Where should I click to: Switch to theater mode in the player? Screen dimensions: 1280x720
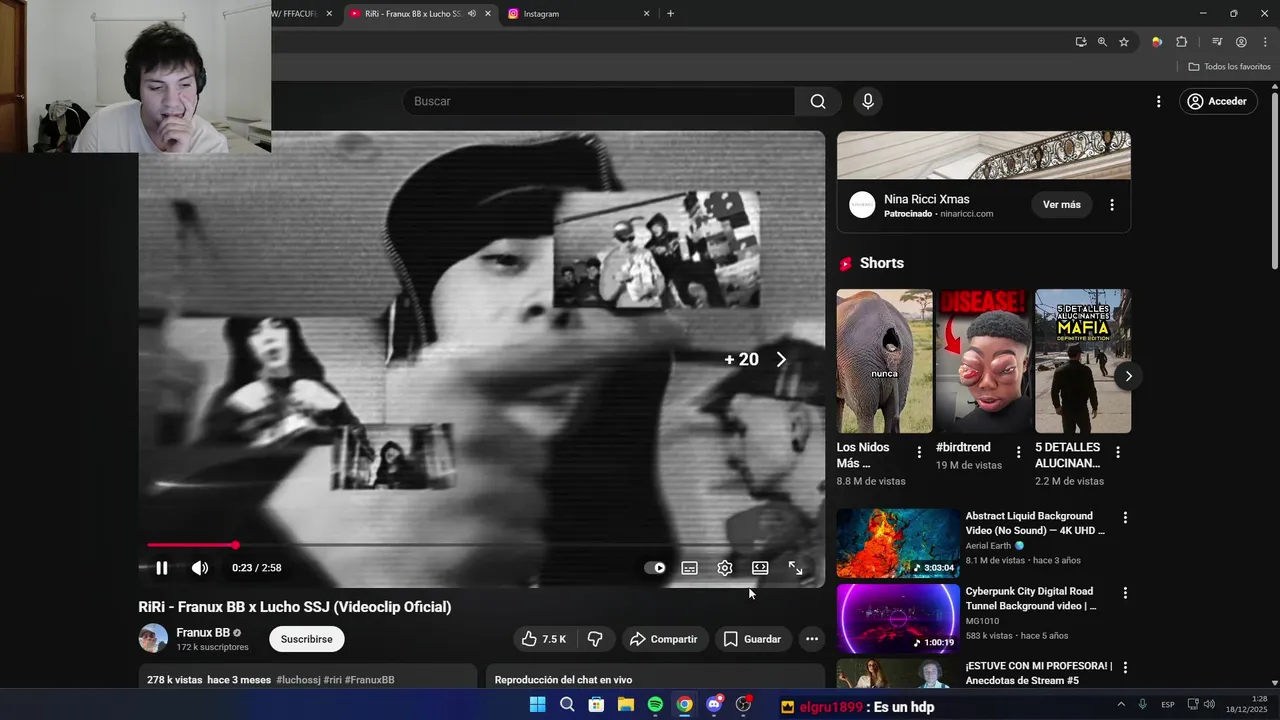point(760,568)
